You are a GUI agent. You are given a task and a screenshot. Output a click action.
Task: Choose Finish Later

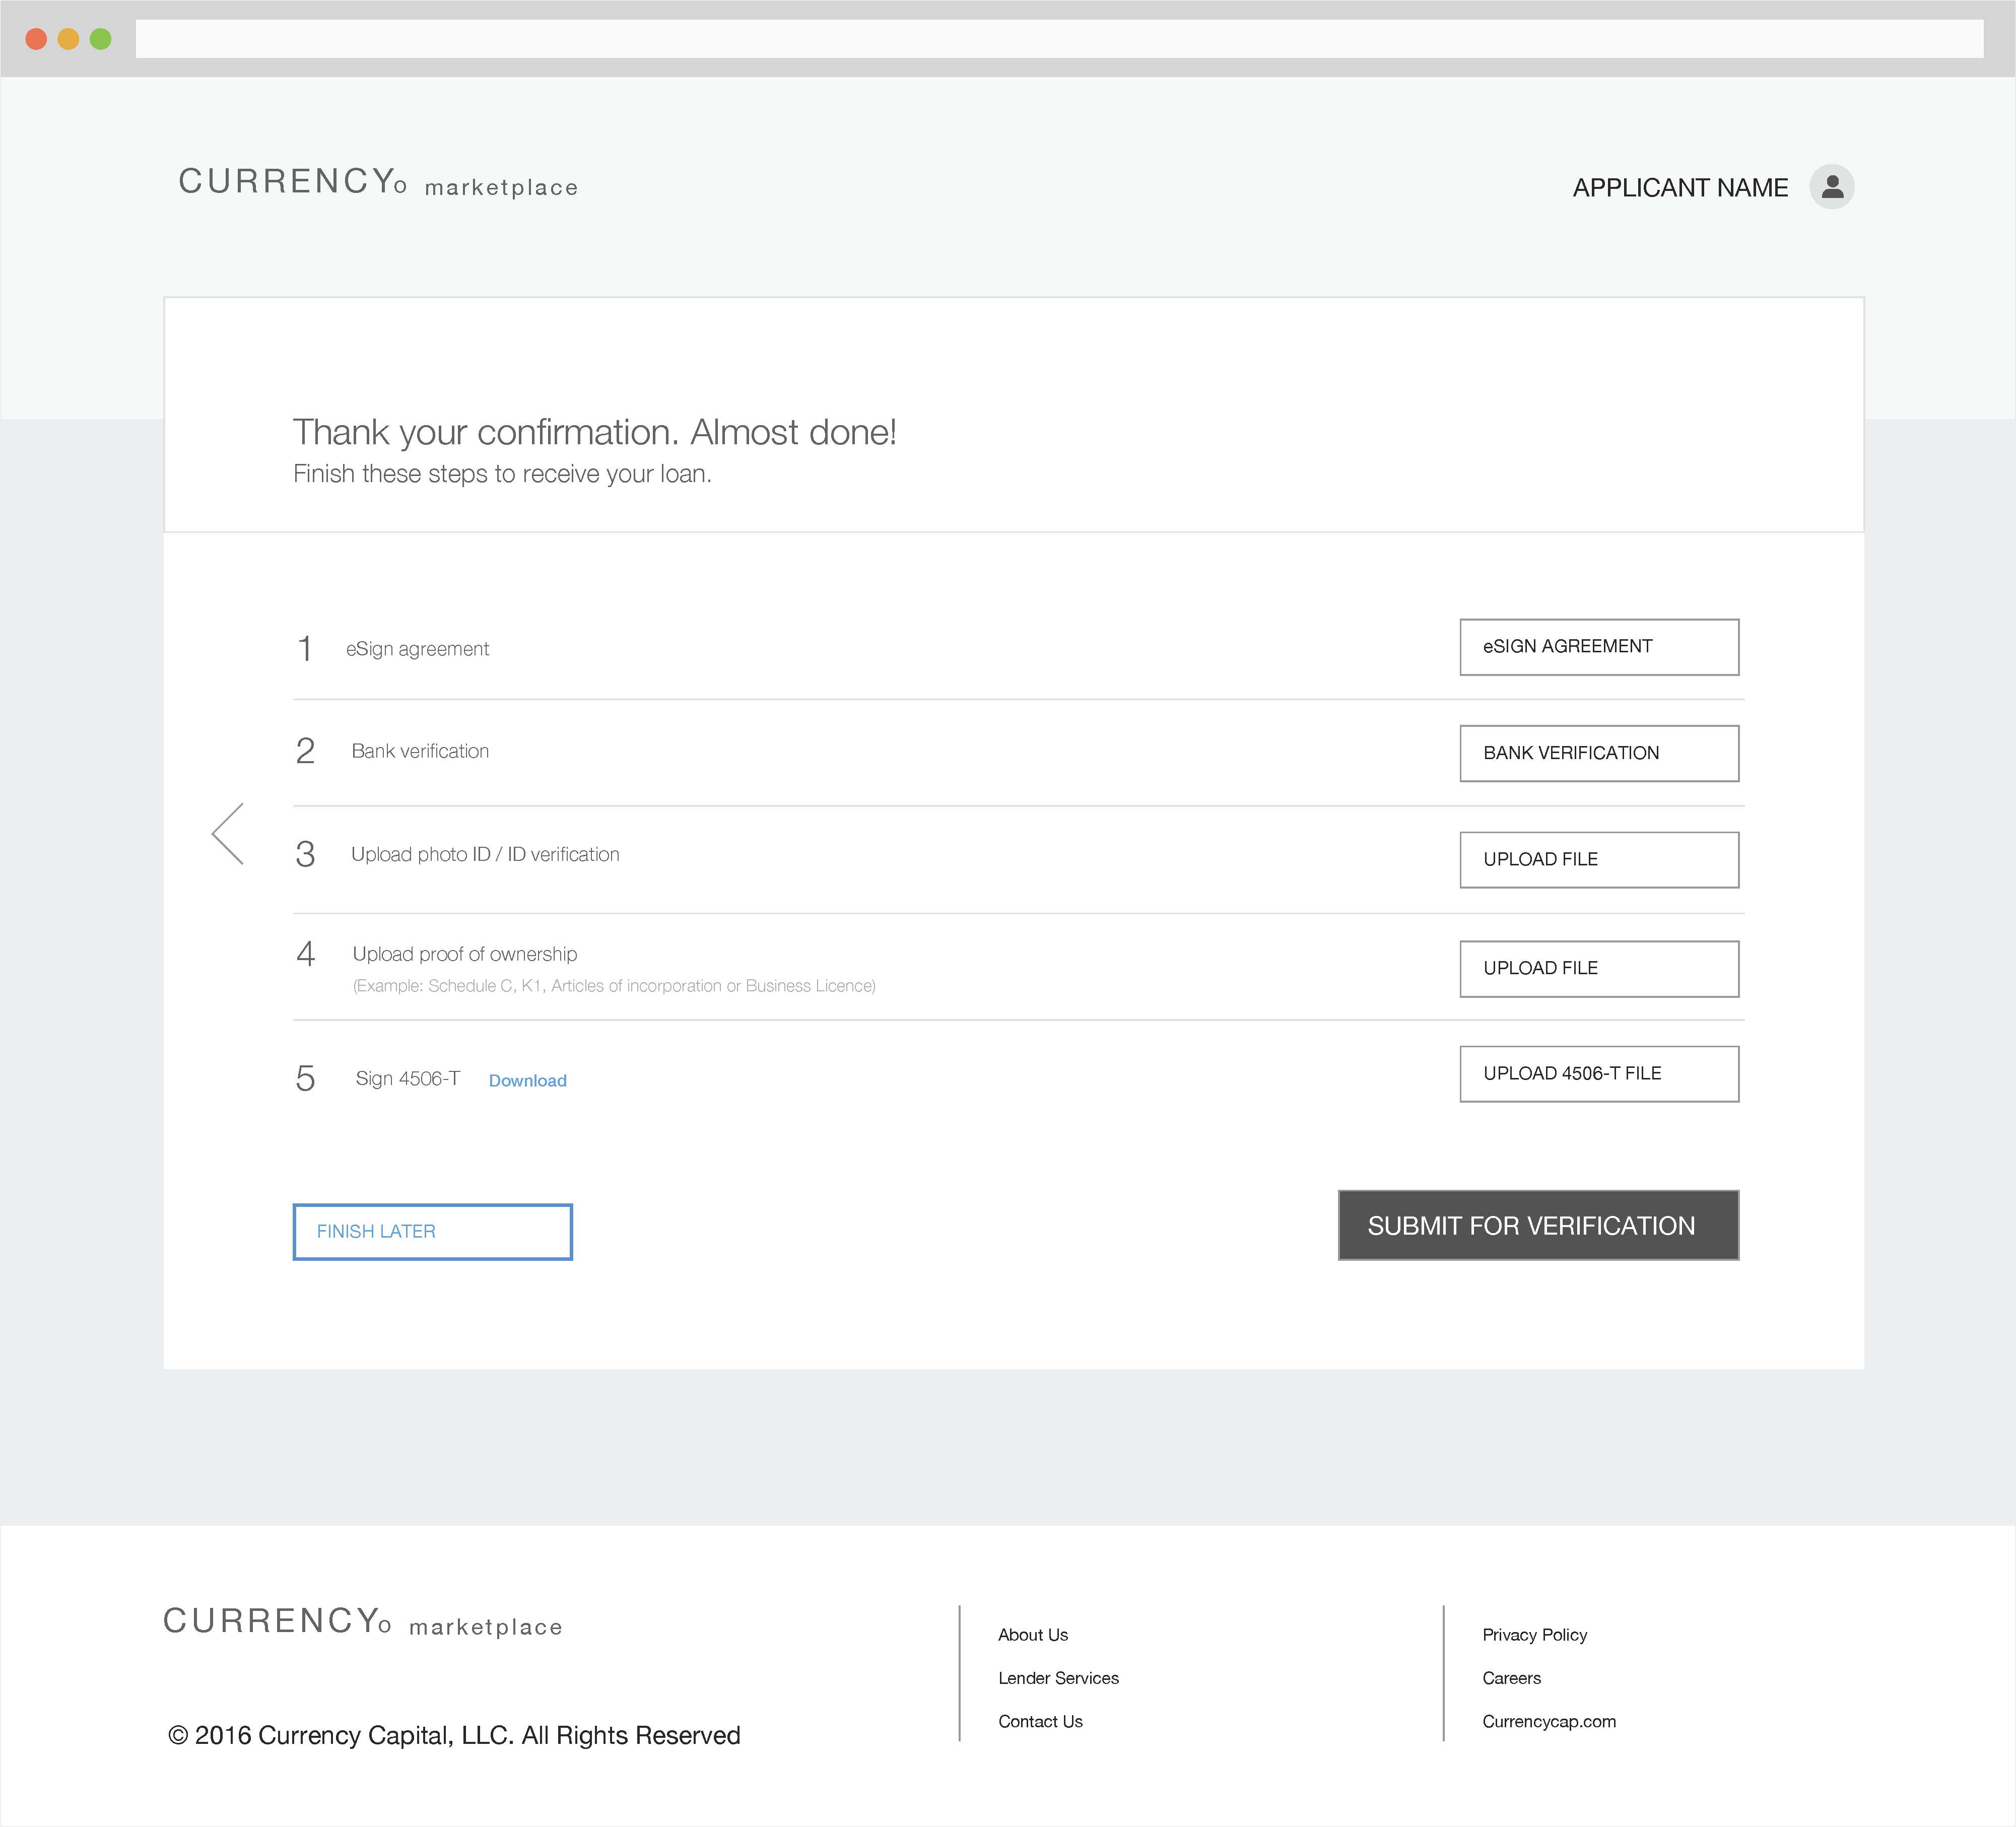click(x=432, y=1231)
